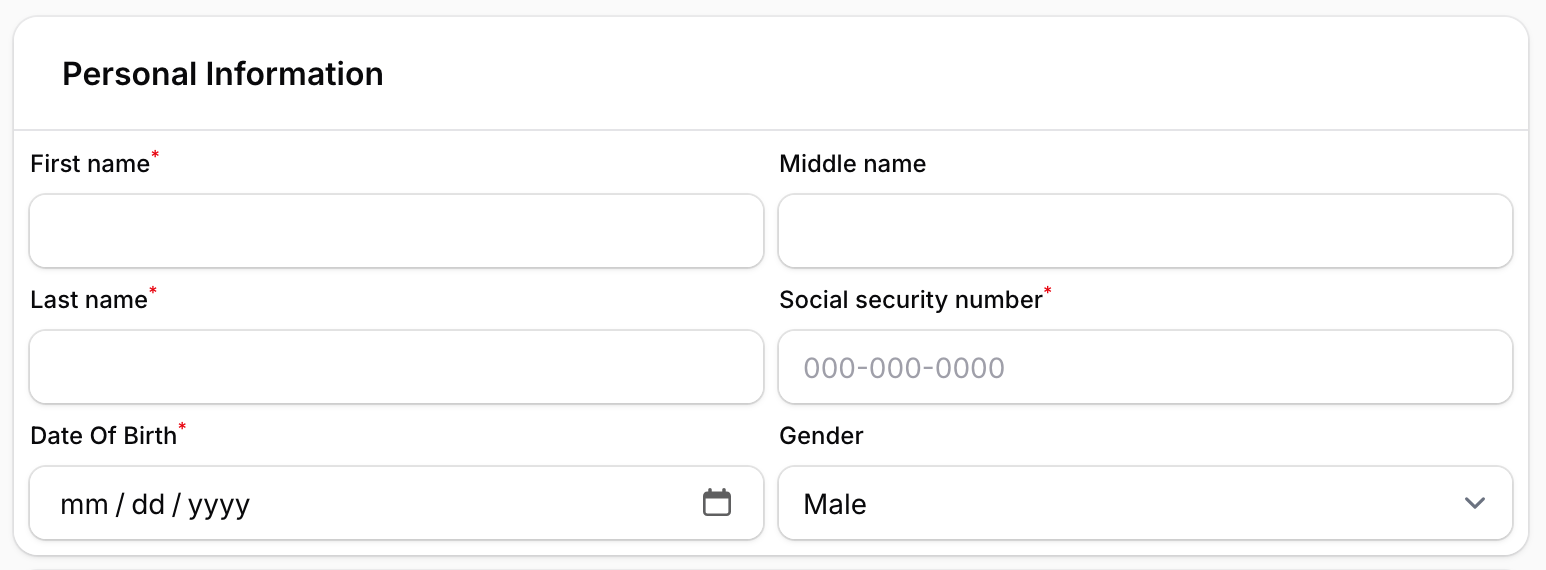The image size is (1546, 570).
Task: Select the dd day segment
Action: click(148, 504)
